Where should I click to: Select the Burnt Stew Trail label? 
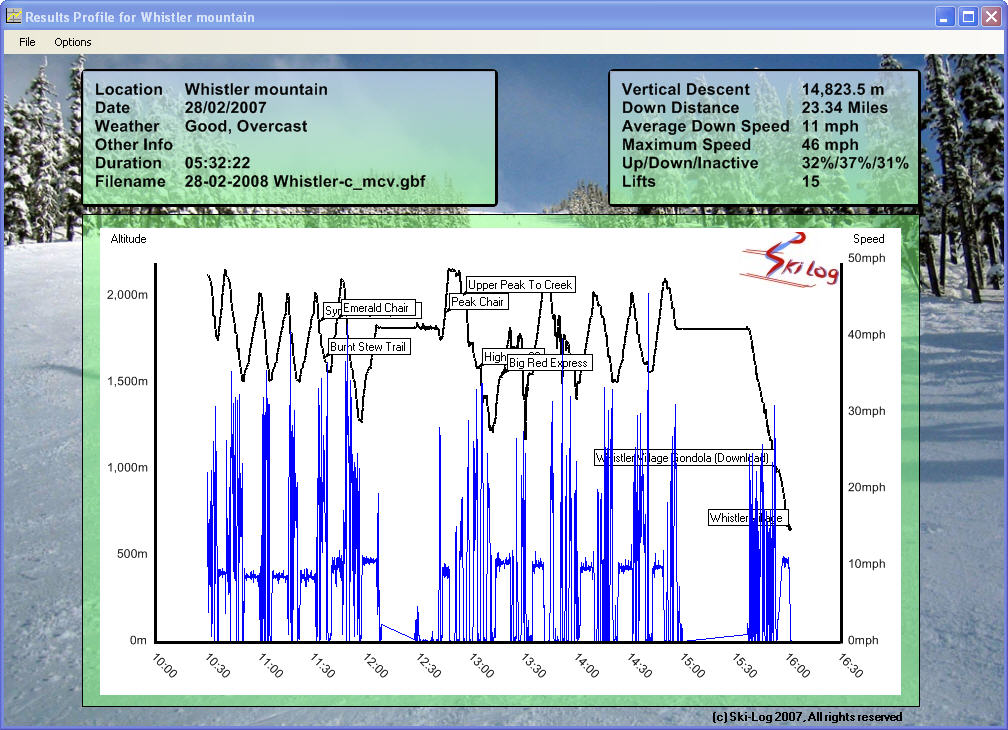point(369,347)
